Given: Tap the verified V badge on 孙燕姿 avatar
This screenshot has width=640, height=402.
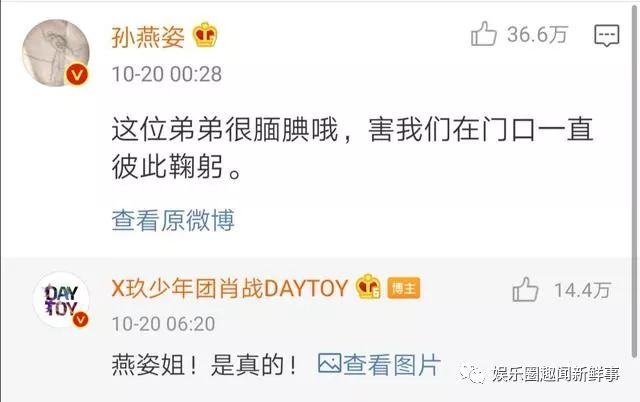Looking at the screenshot, I should (77, 74).
